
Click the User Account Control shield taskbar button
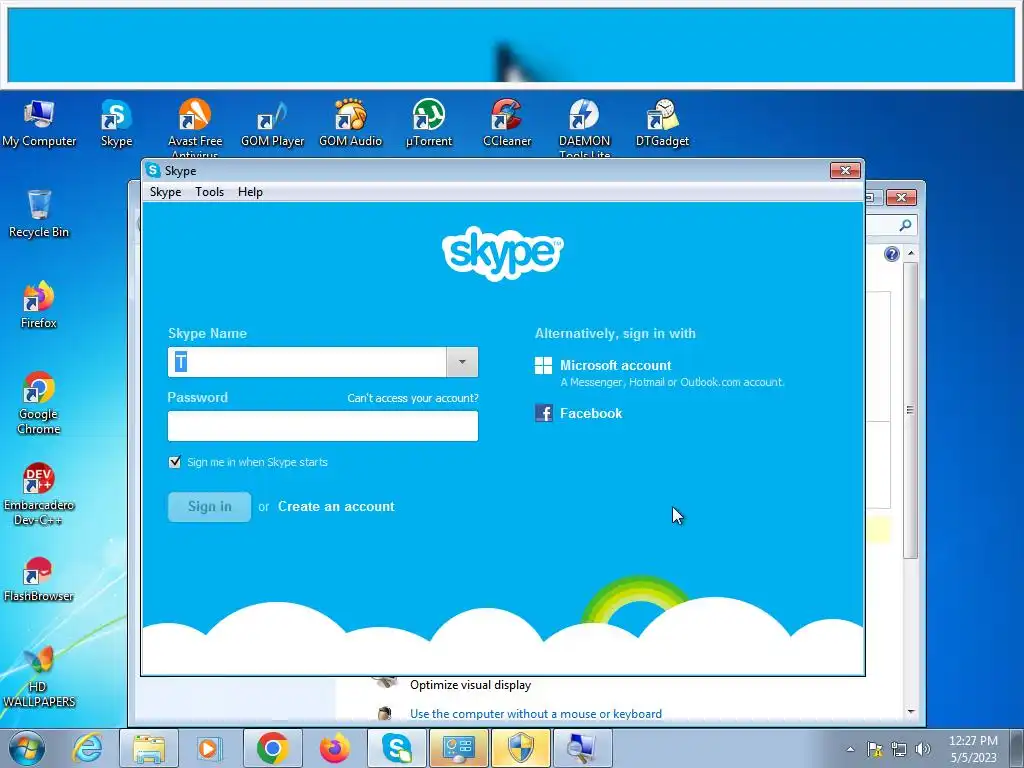coord(520,748)
